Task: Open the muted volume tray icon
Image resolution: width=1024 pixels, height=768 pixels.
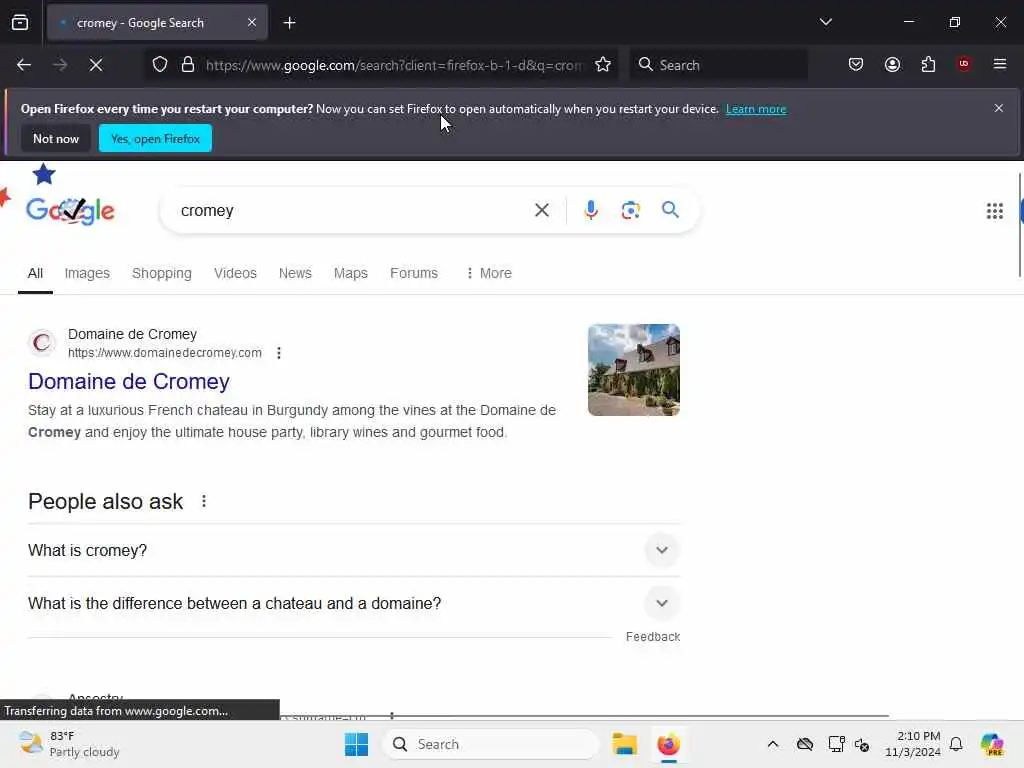Action: pos(862,744)
